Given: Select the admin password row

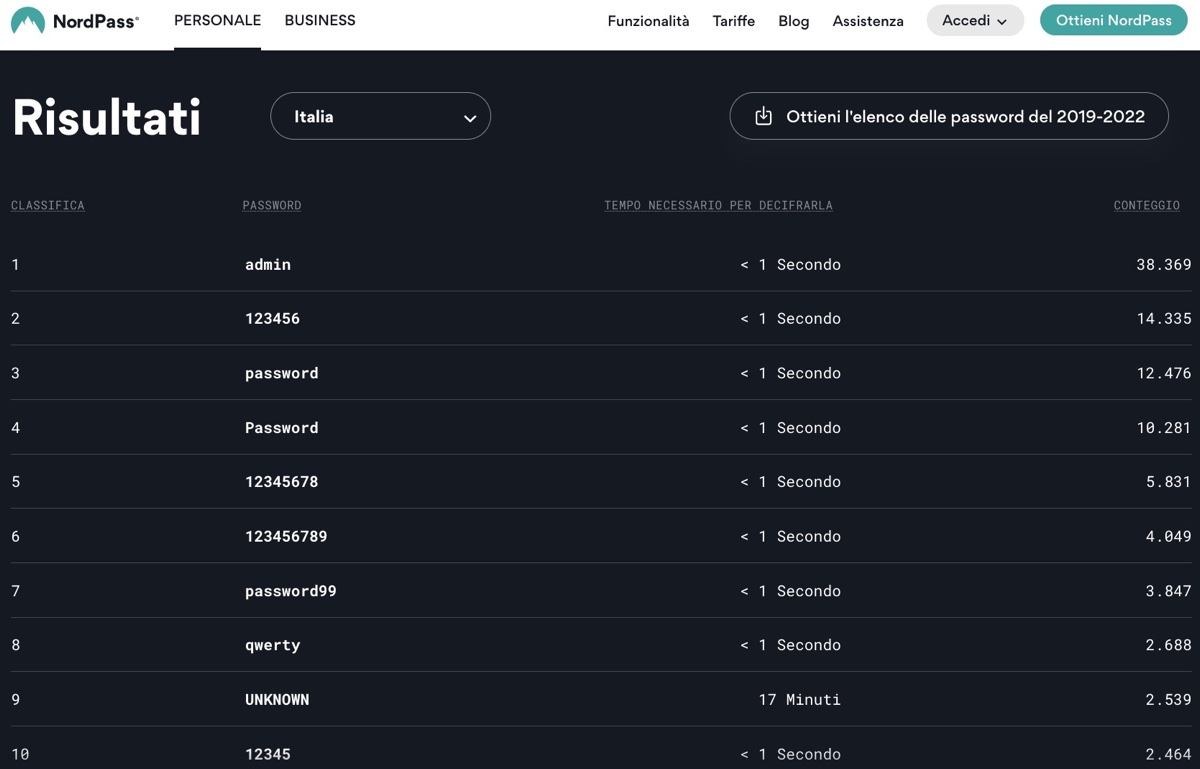Looking at the screenshot, I should [x=268, y=265].
